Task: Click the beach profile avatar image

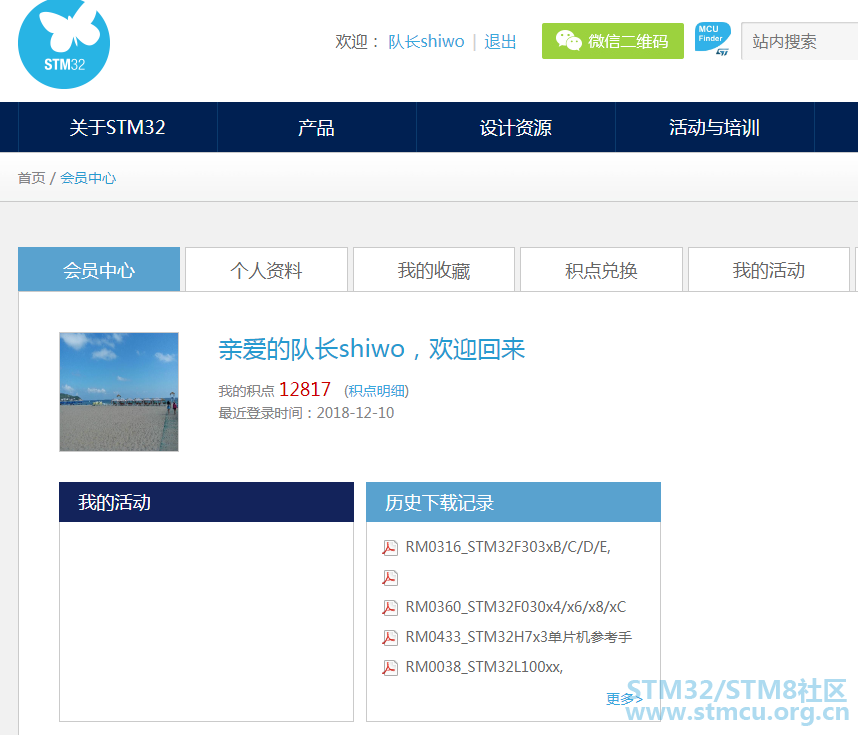Action: 119,392
